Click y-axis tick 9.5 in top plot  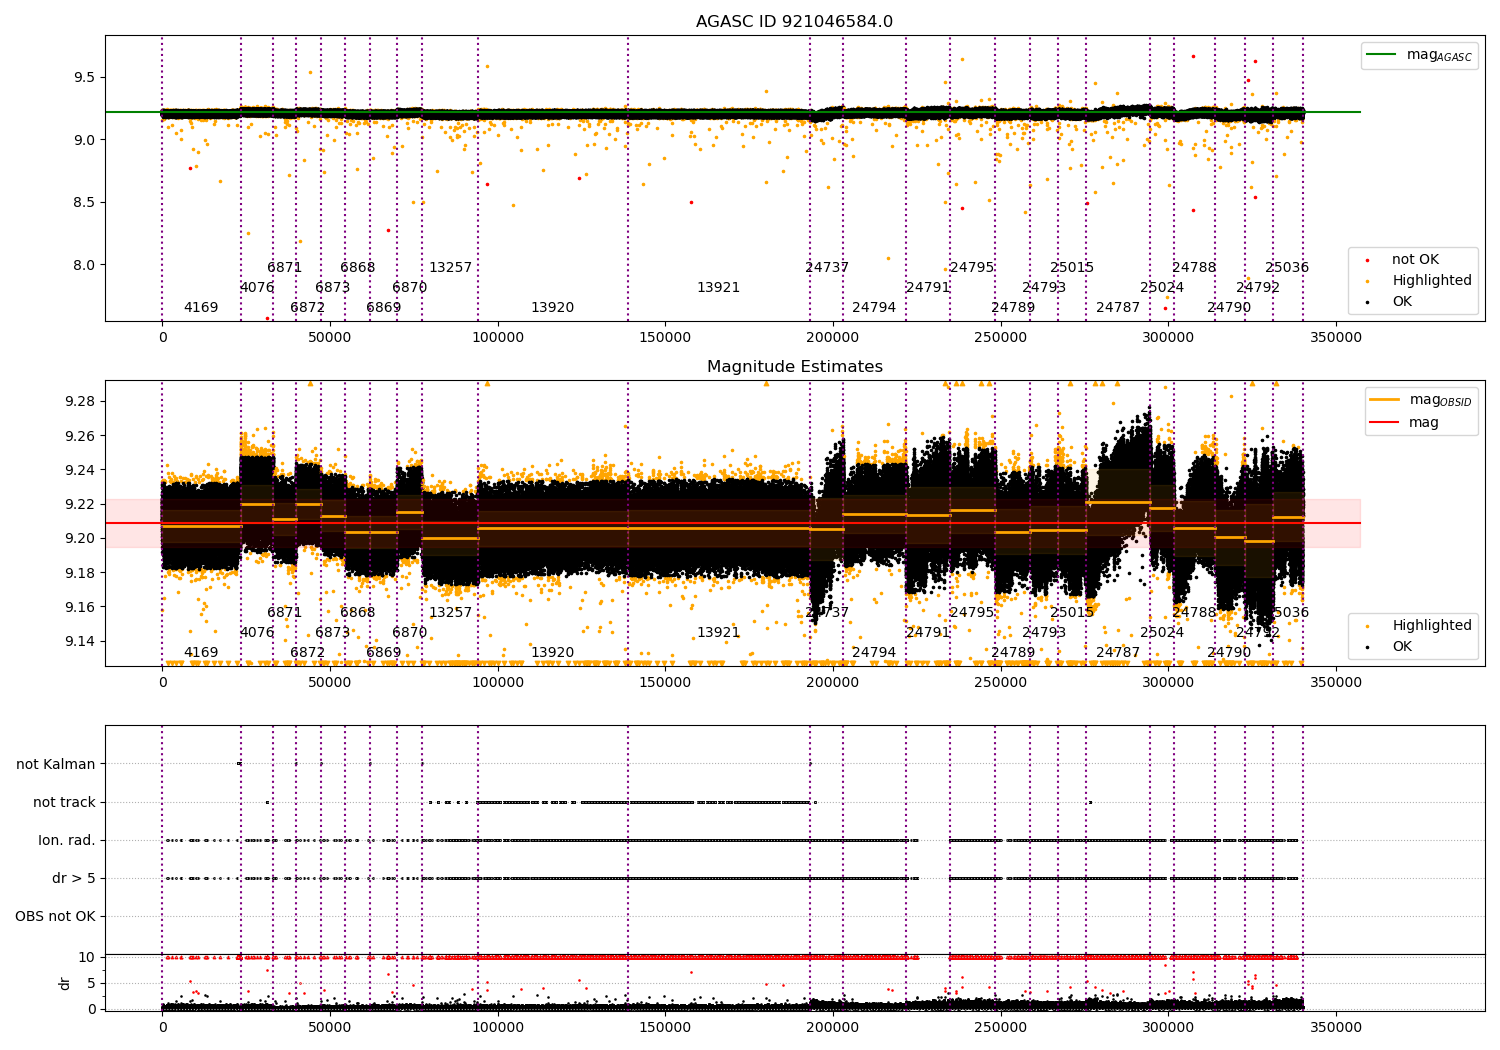85,77
